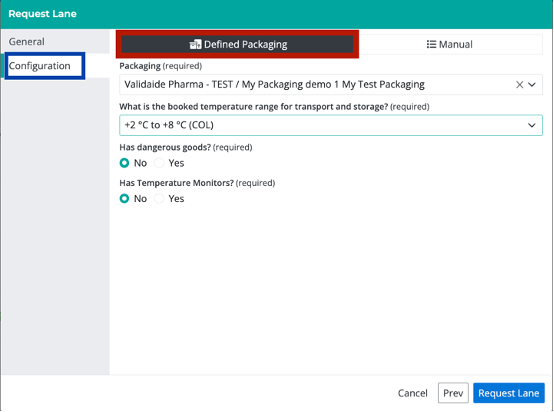Select the +2 °C to +8 °C (COL) field
The image size is (554, 412).
pos(331,125)
